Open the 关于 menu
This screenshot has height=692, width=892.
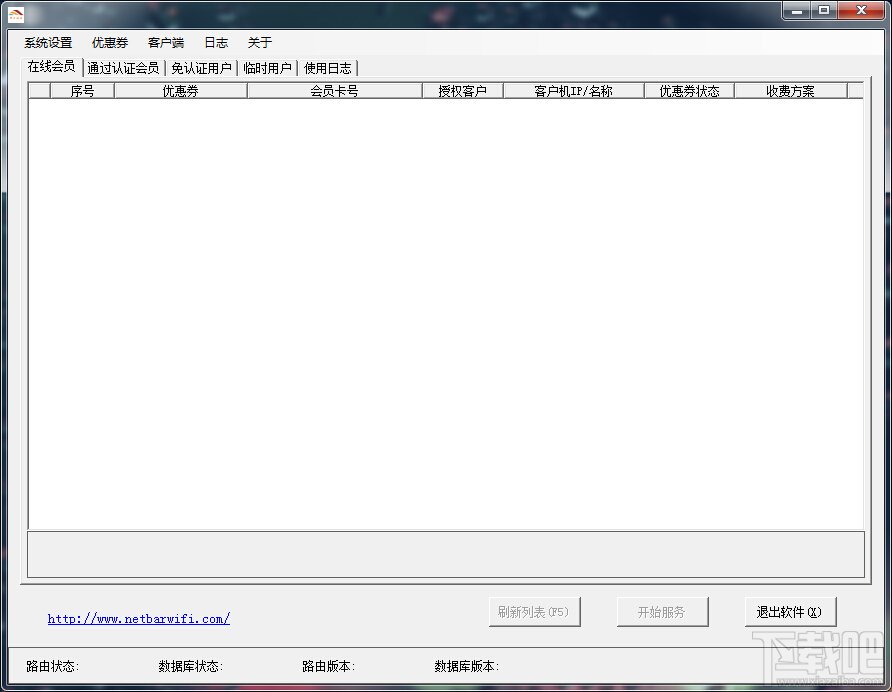pos(260,43)
